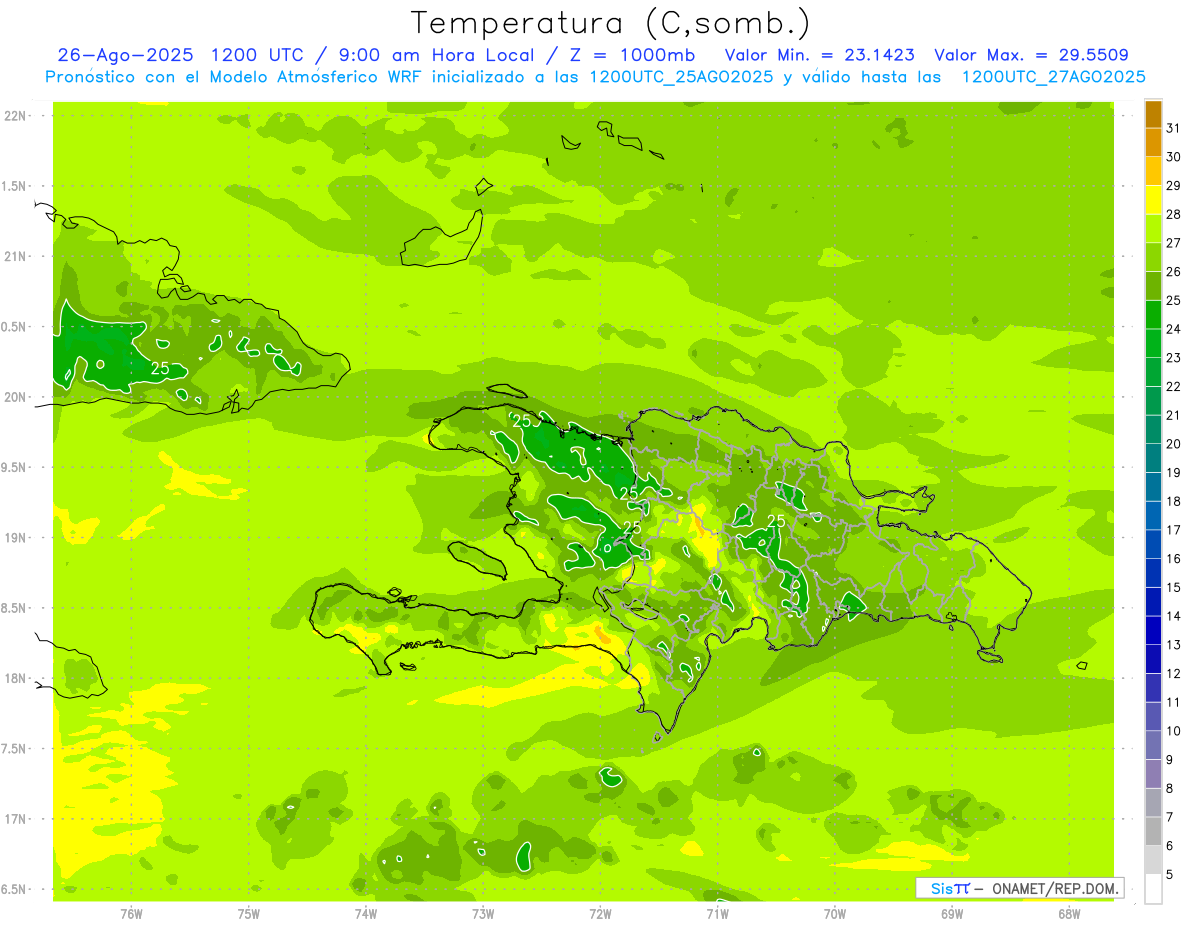Click the '76W' longitude label
The image size is (1200, 927).
pyautogui.click(x=131, y=914)
